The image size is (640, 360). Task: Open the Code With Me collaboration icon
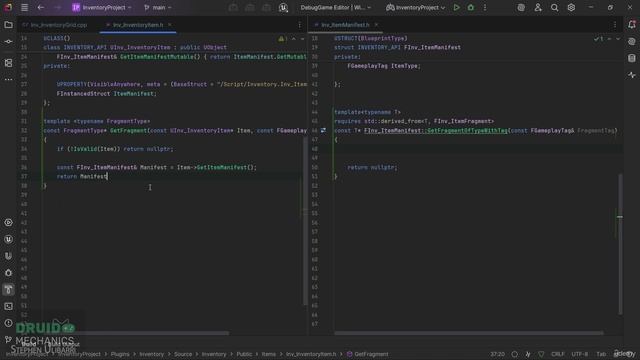point(538,7)
